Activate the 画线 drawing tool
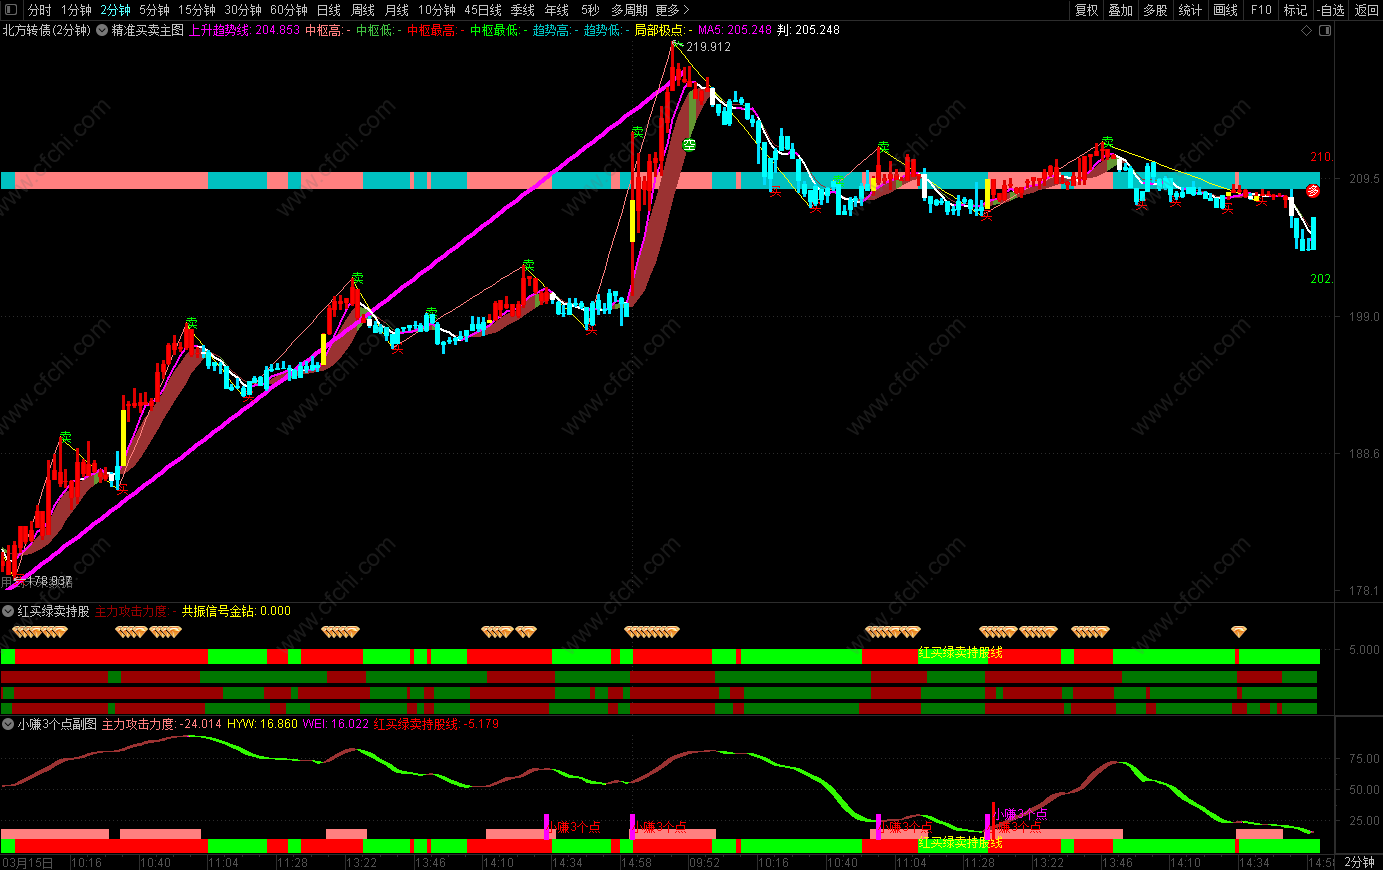The height and width of the screenshot is (870, 1383). coord(1226,10)
